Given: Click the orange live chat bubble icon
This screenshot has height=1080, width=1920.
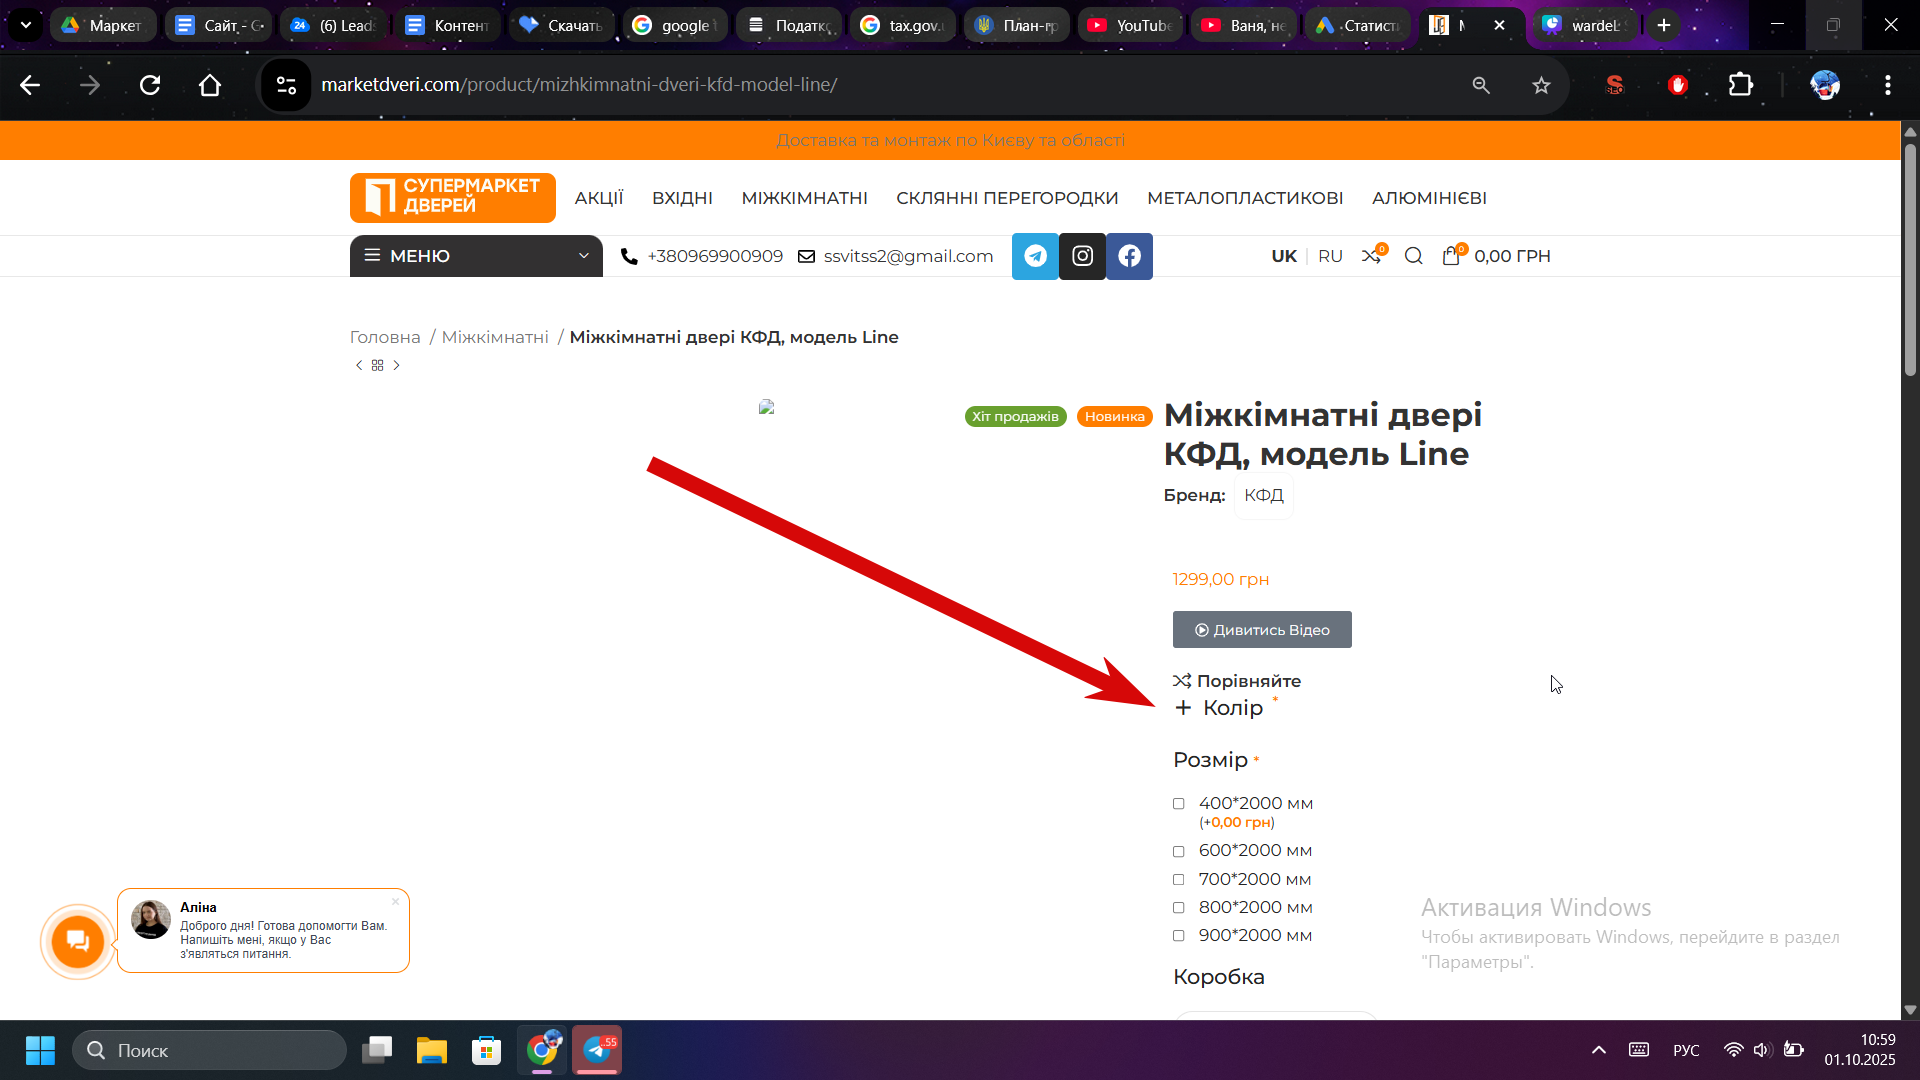Looking at the screenshot, I should tap(78, 941).
